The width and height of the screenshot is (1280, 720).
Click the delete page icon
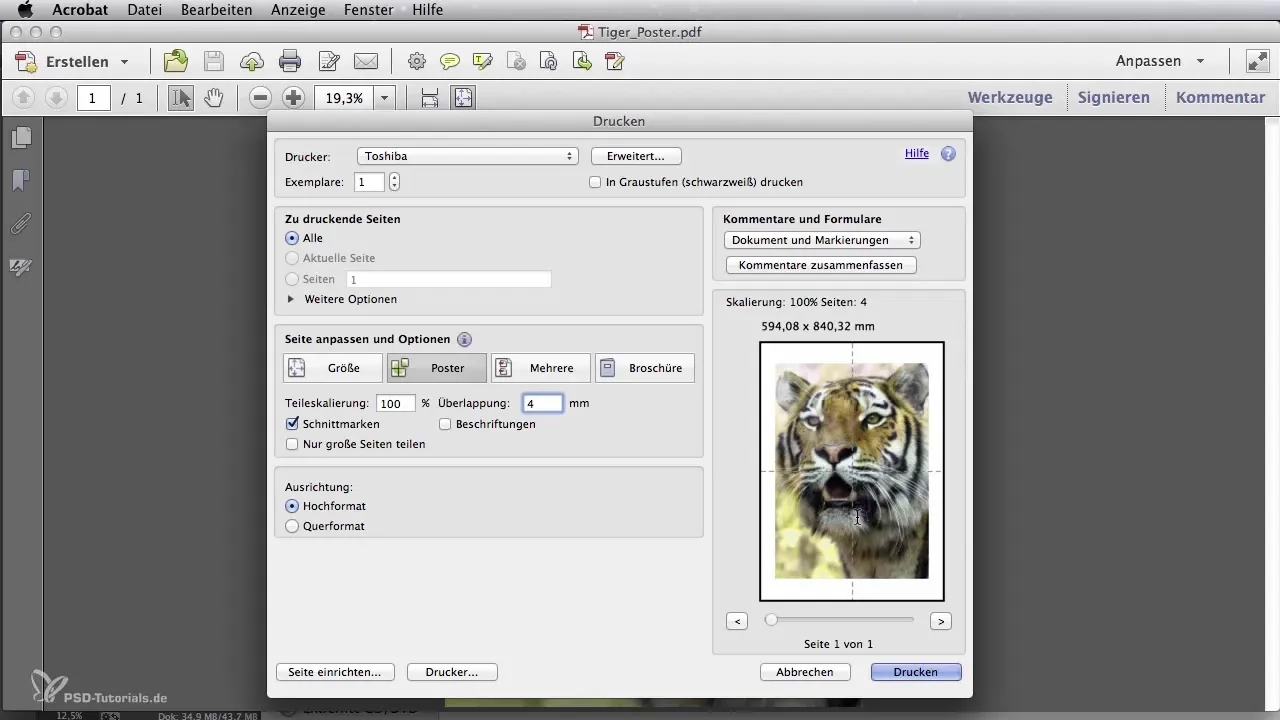click(x=516, y=62)
